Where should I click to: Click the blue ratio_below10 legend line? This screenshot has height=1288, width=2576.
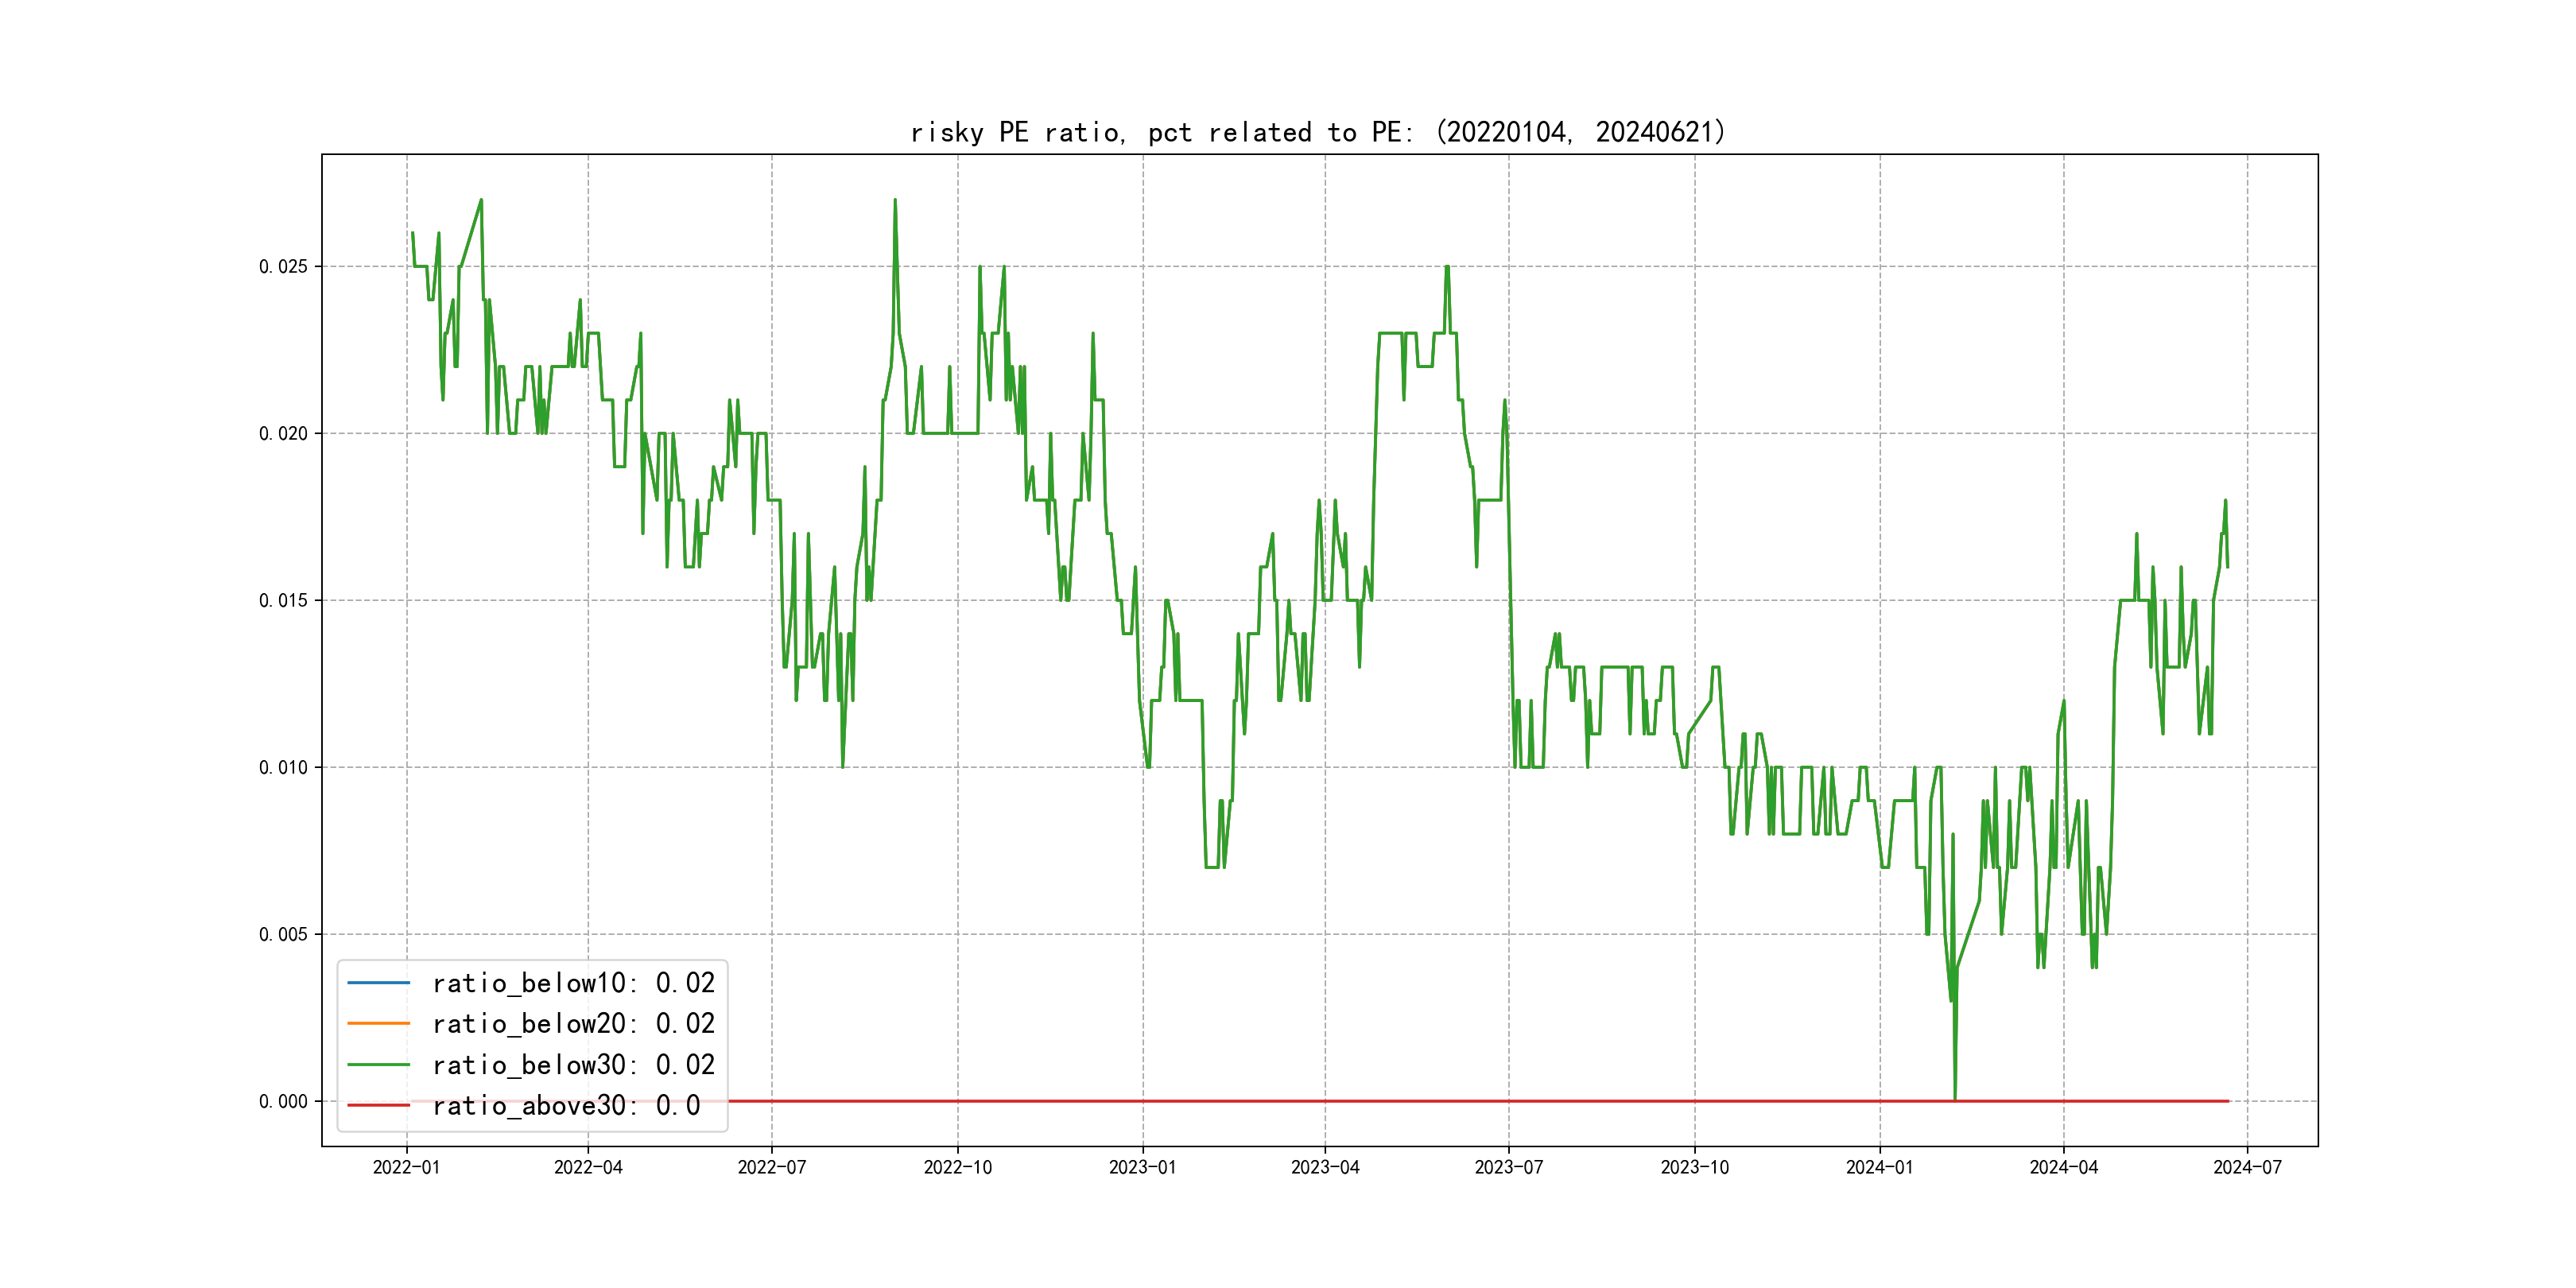pos(378,983)
